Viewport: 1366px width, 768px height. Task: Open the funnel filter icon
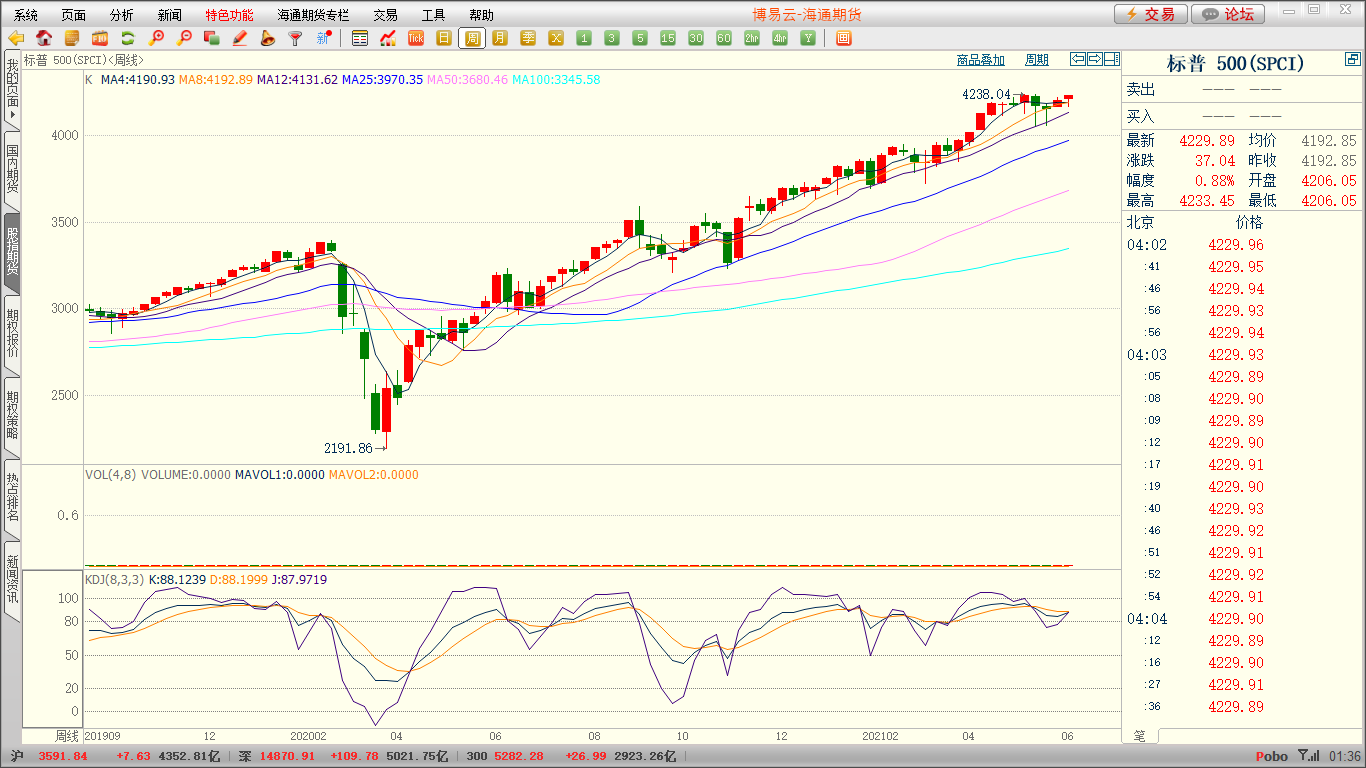(295, 38)
